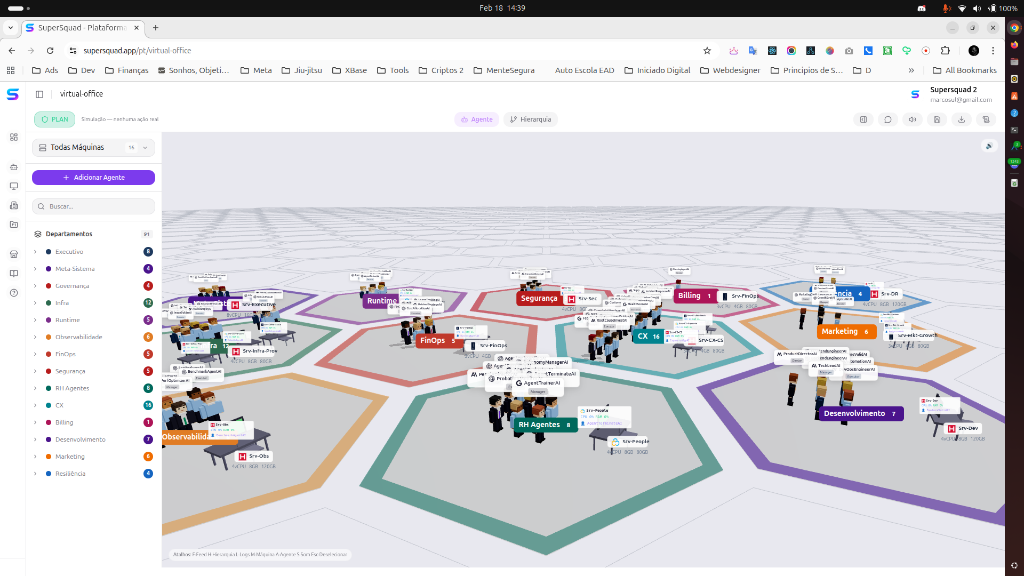
Task: Open the side panel icon near the toolbar
Action: (x=863, y=119)
